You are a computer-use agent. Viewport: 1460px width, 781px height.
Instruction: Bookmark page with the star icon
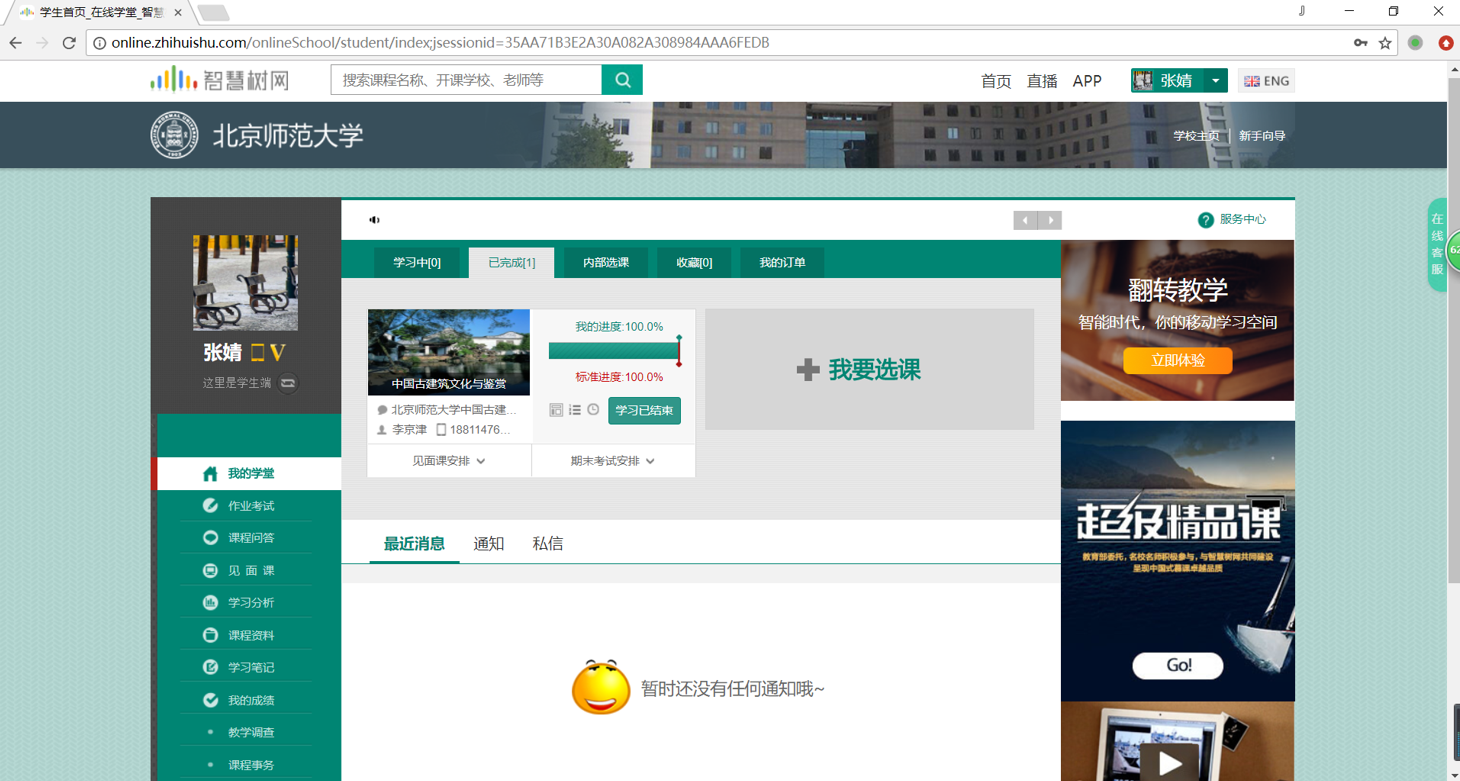[x=1385, y=43]
